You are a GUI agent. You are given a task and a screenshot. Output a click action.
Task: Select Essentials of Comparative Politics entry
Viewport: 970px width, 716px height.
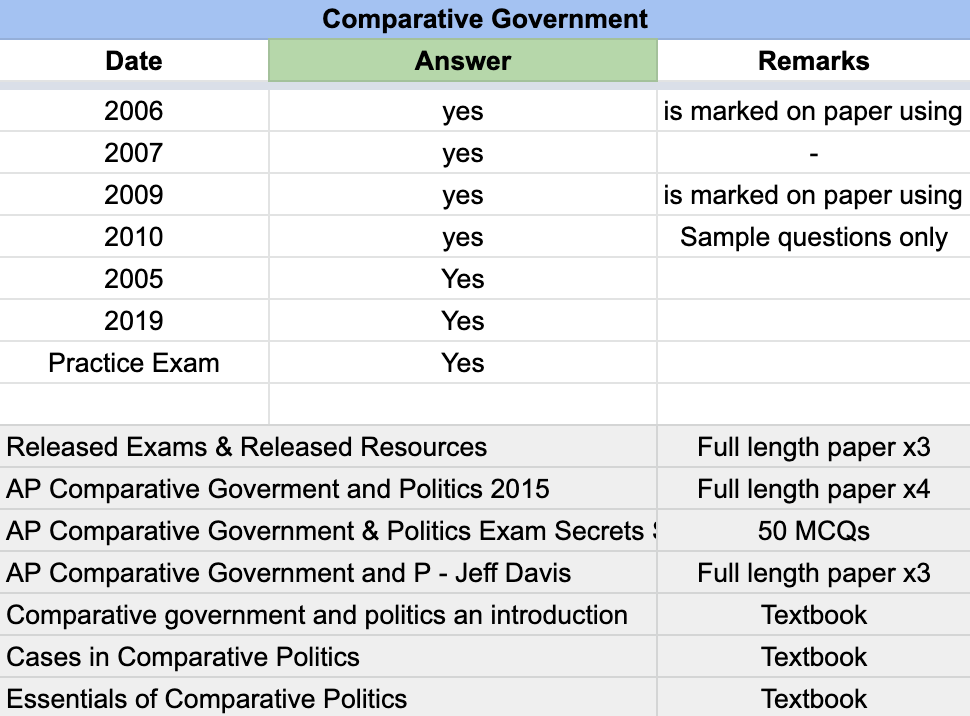207,699
